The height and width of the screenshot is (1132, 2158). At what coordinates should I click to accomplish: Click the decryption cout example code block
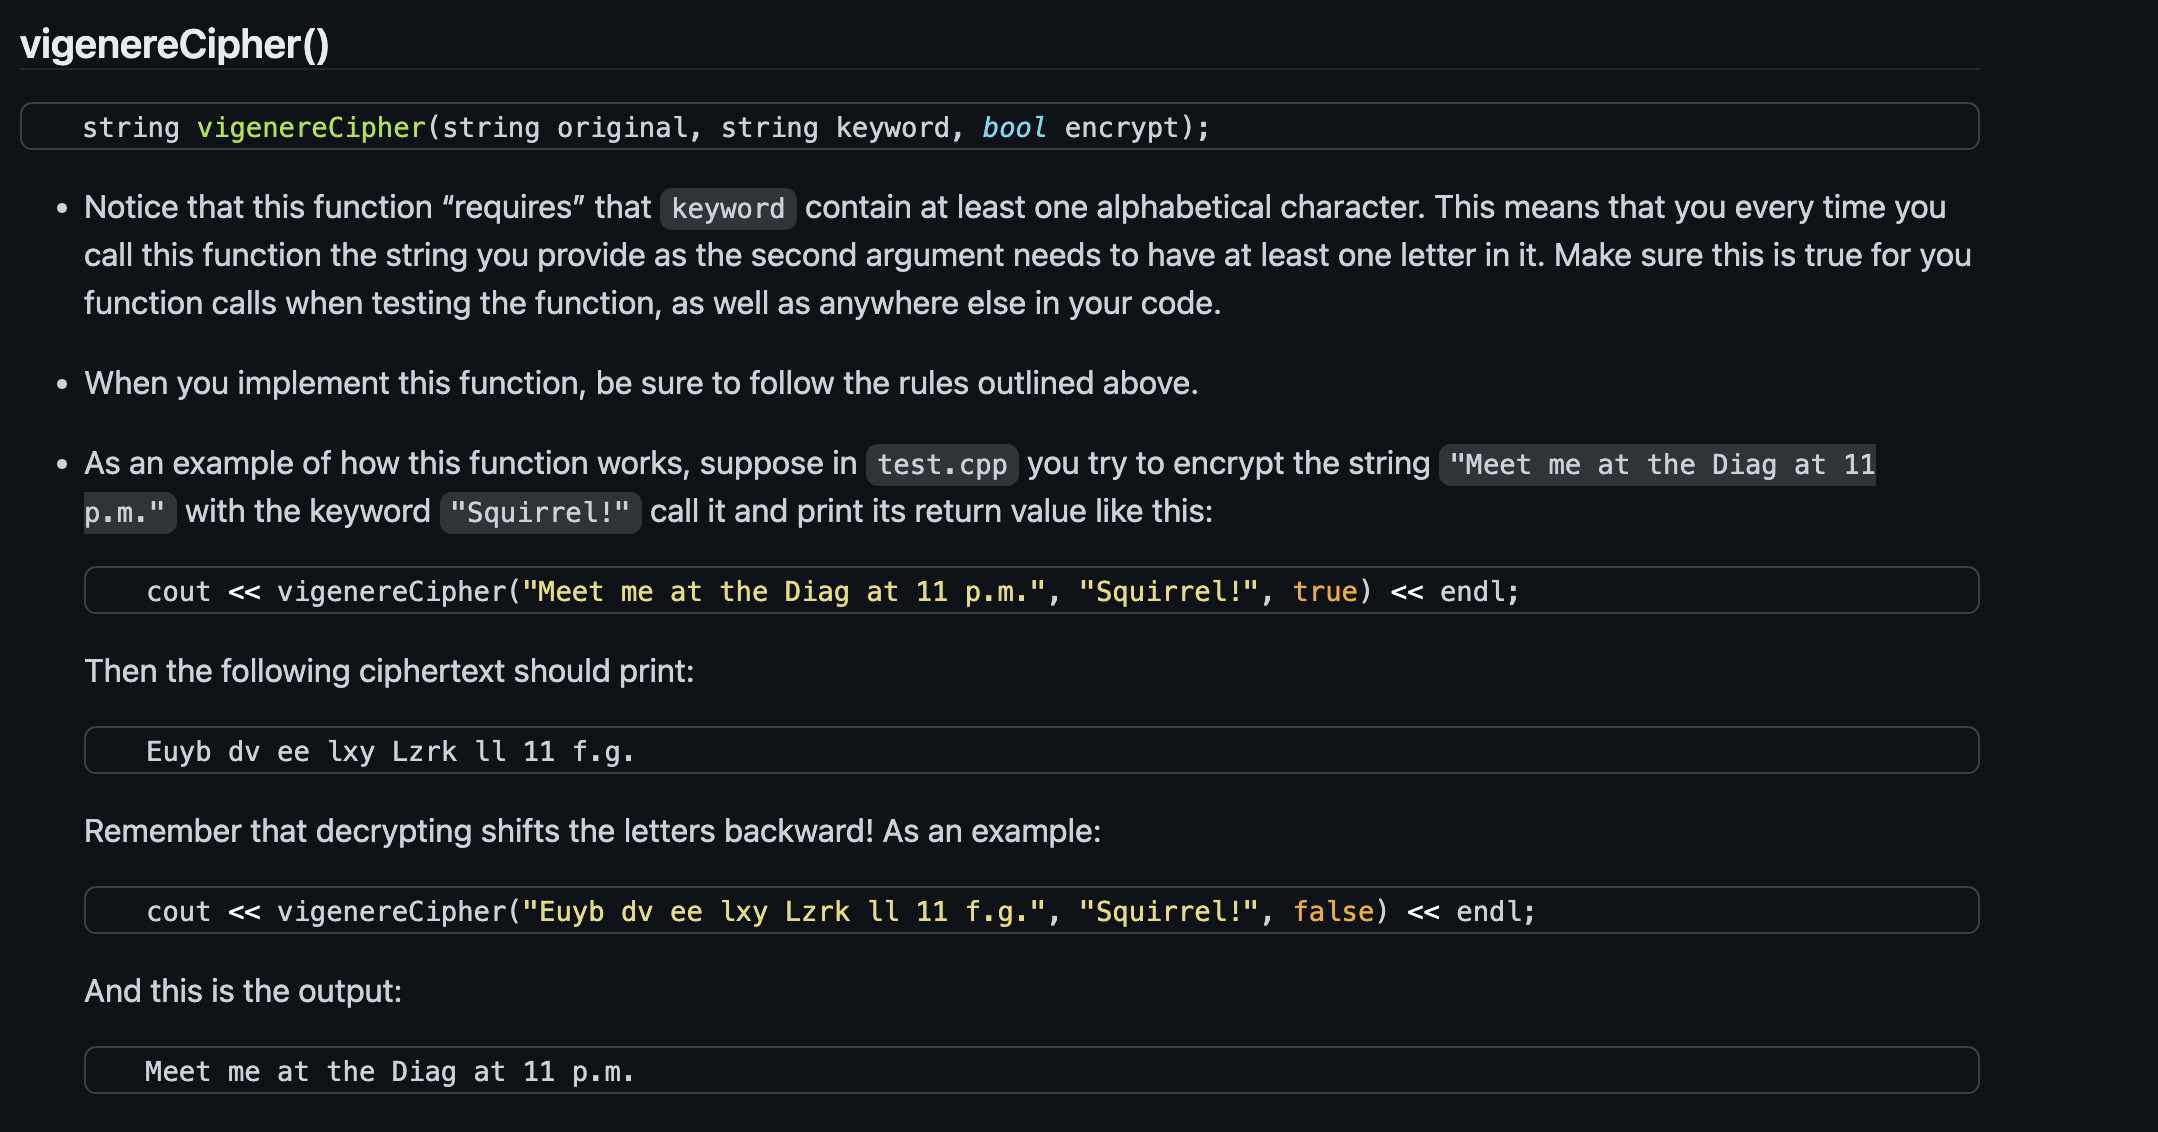point(1030,911)
